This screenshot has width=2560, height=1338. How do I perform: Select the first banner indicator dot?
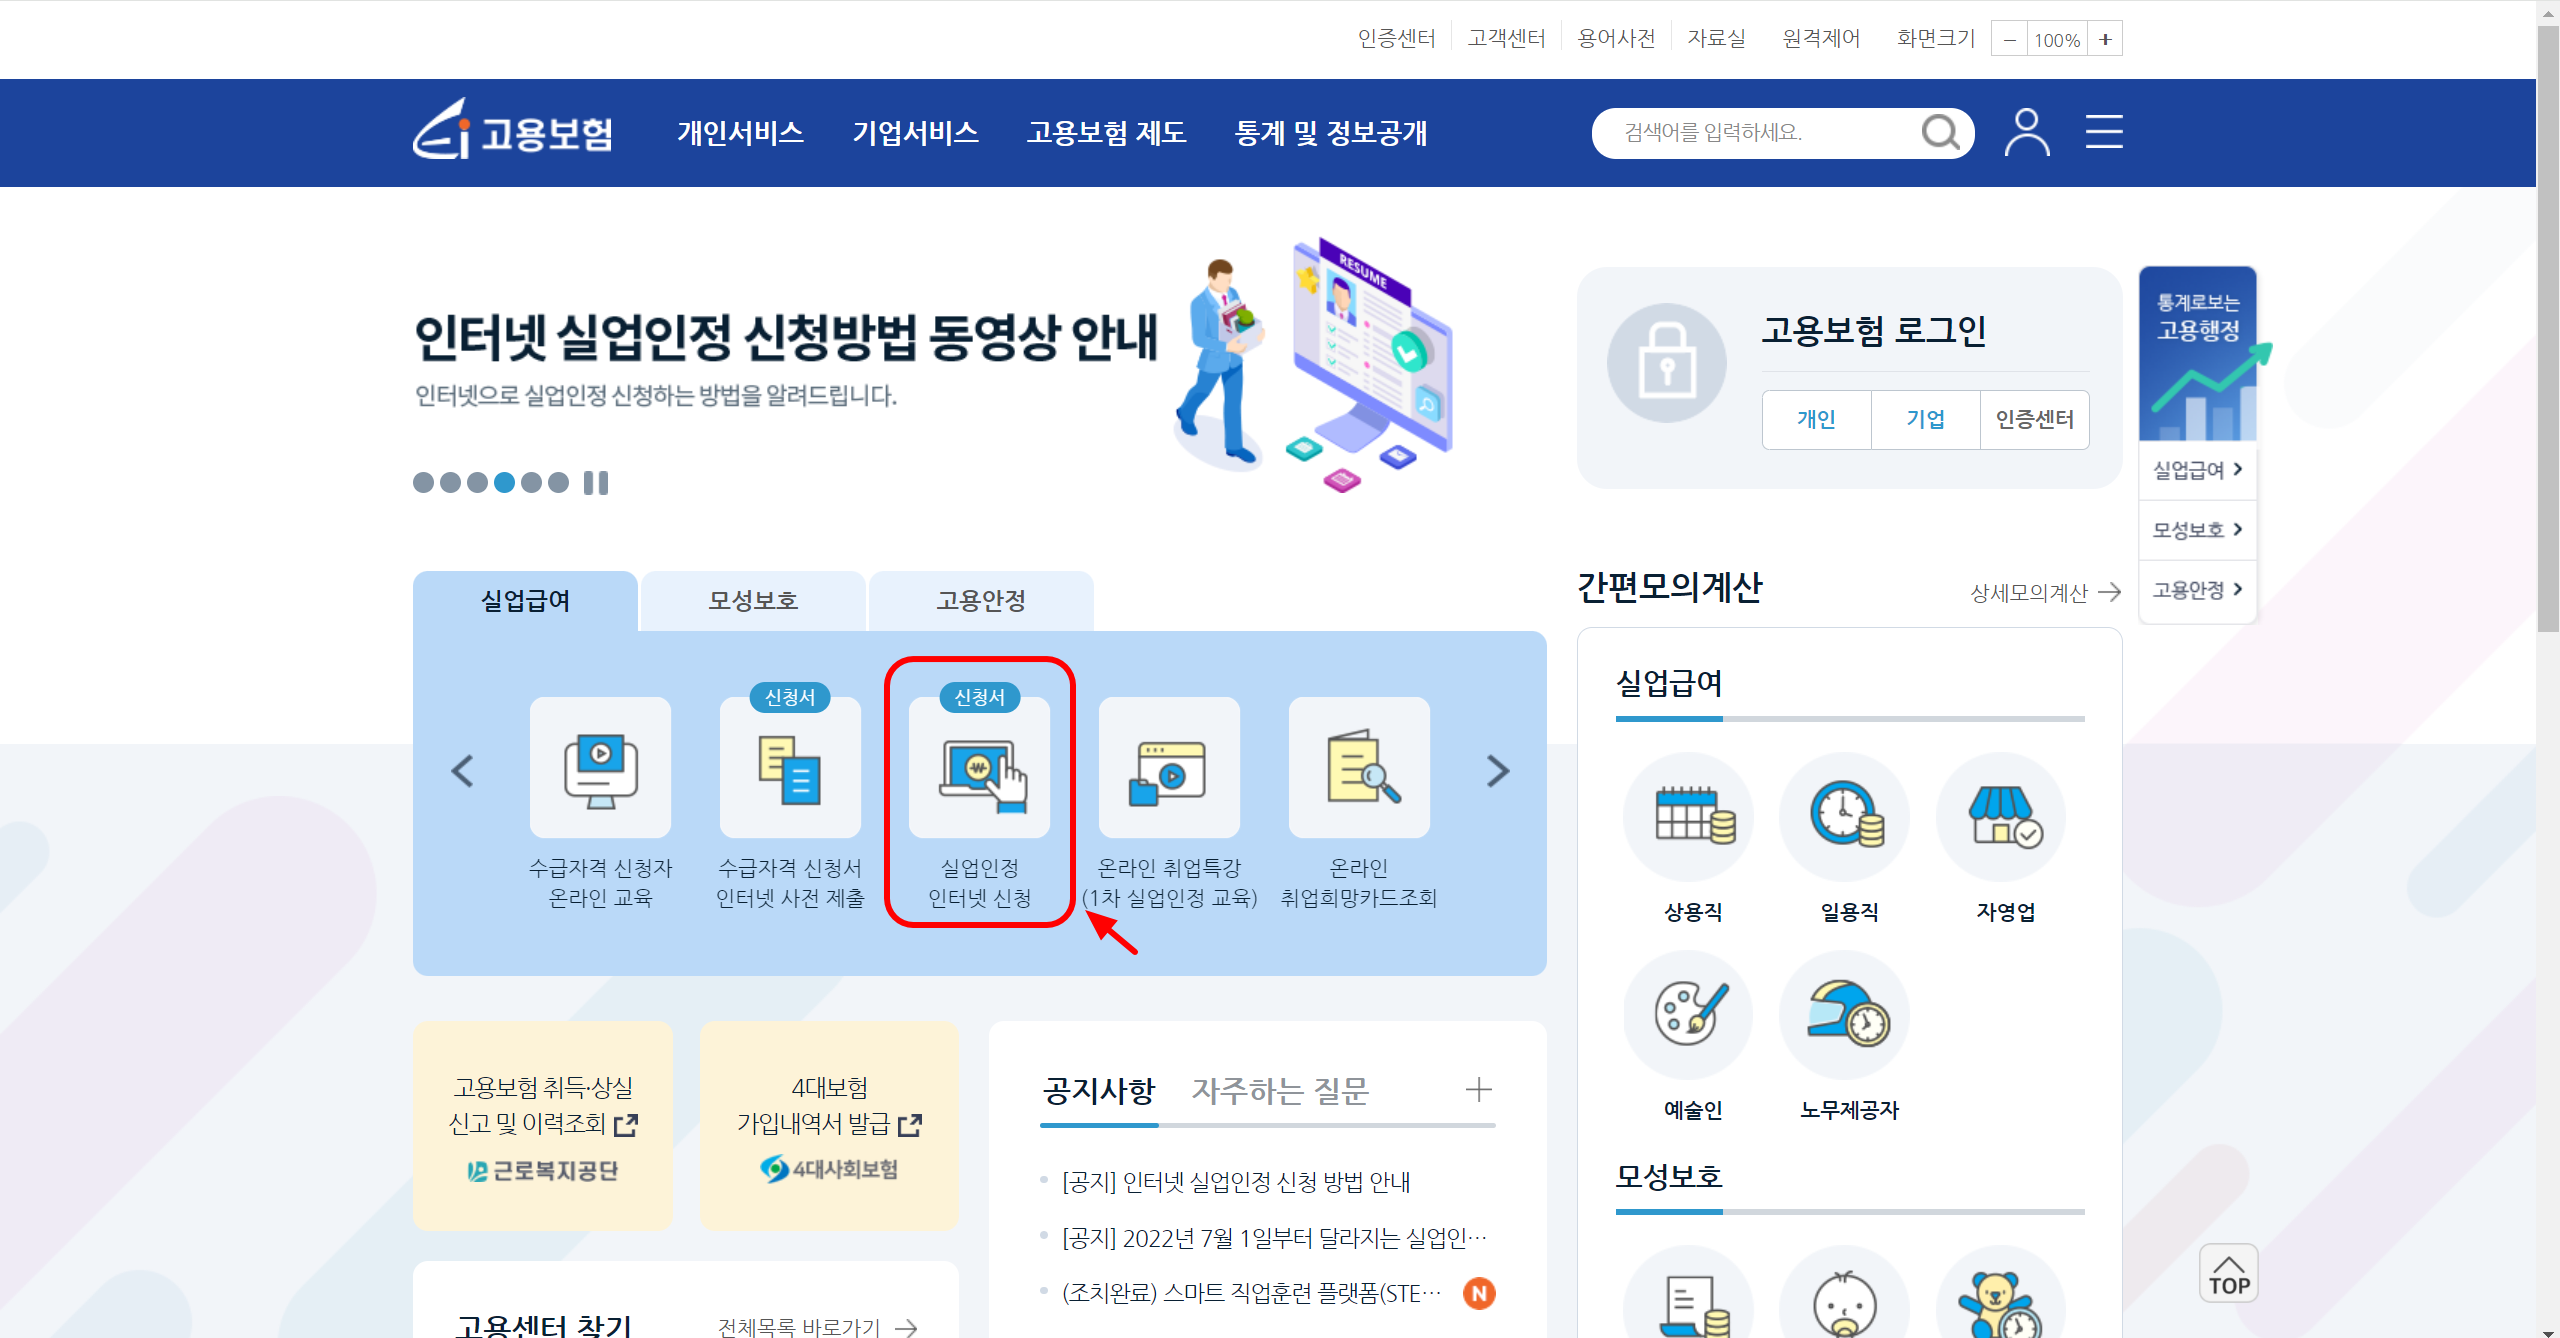(x=424, y=483)
